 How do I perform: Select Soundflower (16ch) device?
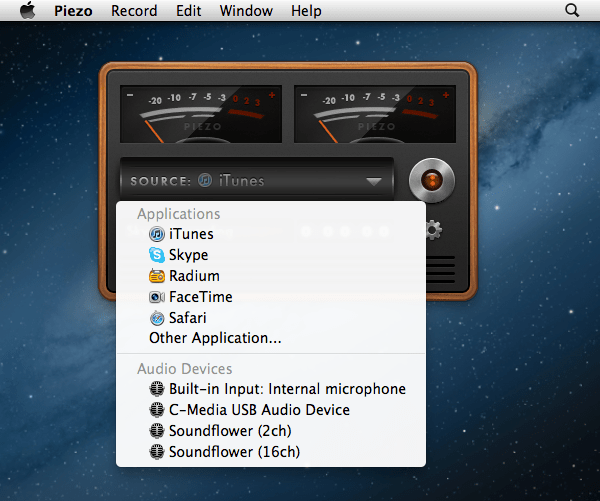click(x=271, y=452)
